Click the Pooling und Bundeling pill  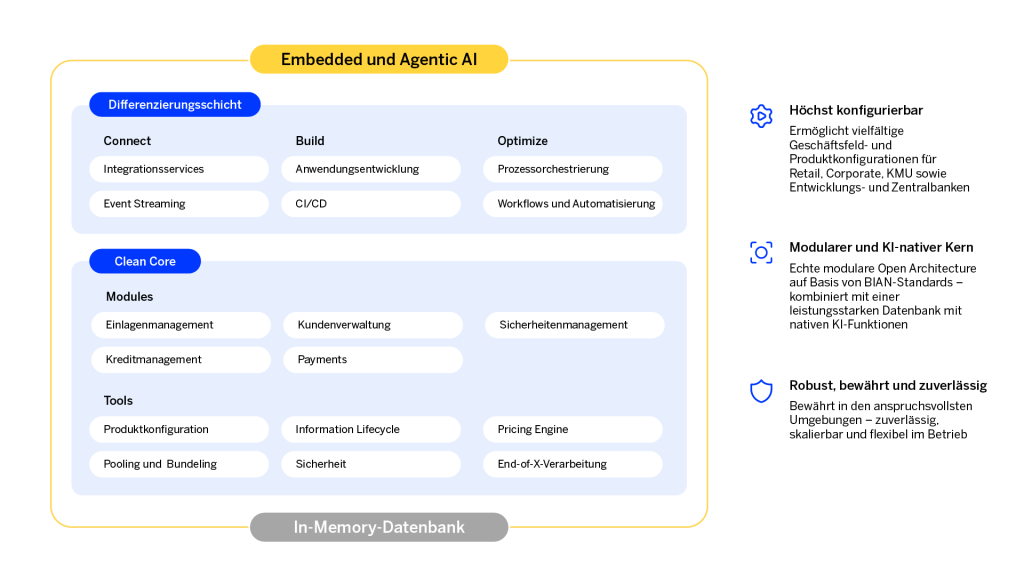point(179,464)
